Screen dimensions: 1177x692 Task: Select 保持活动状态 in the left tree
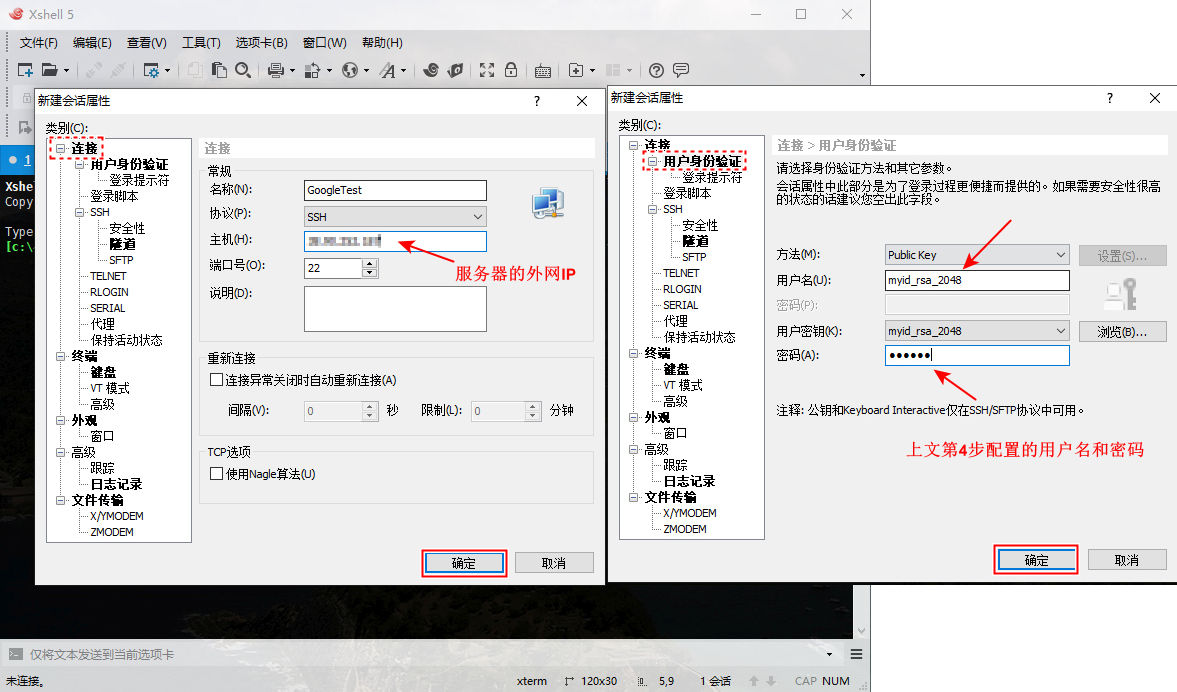126,340
